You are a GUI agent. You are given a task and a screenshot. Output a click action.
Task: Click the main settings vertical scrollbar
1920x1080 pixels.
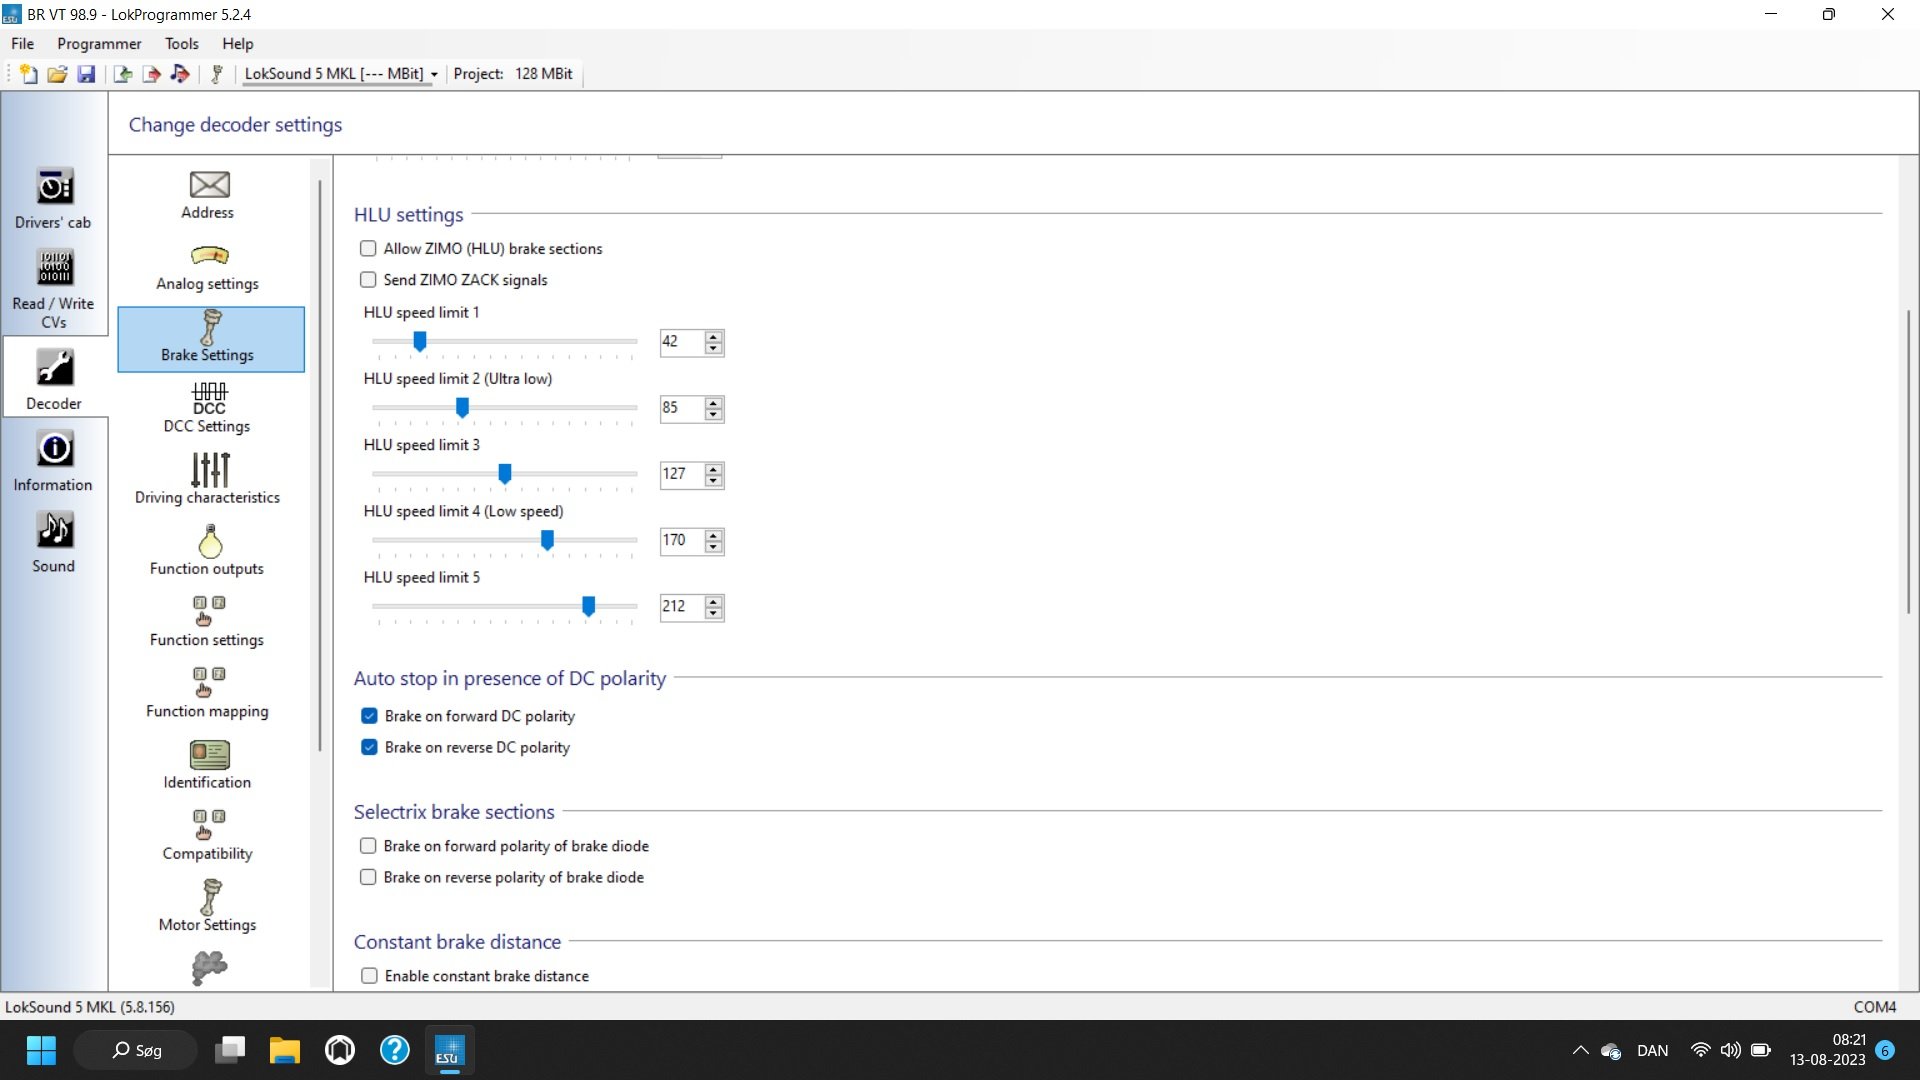tap(1908, 462)
